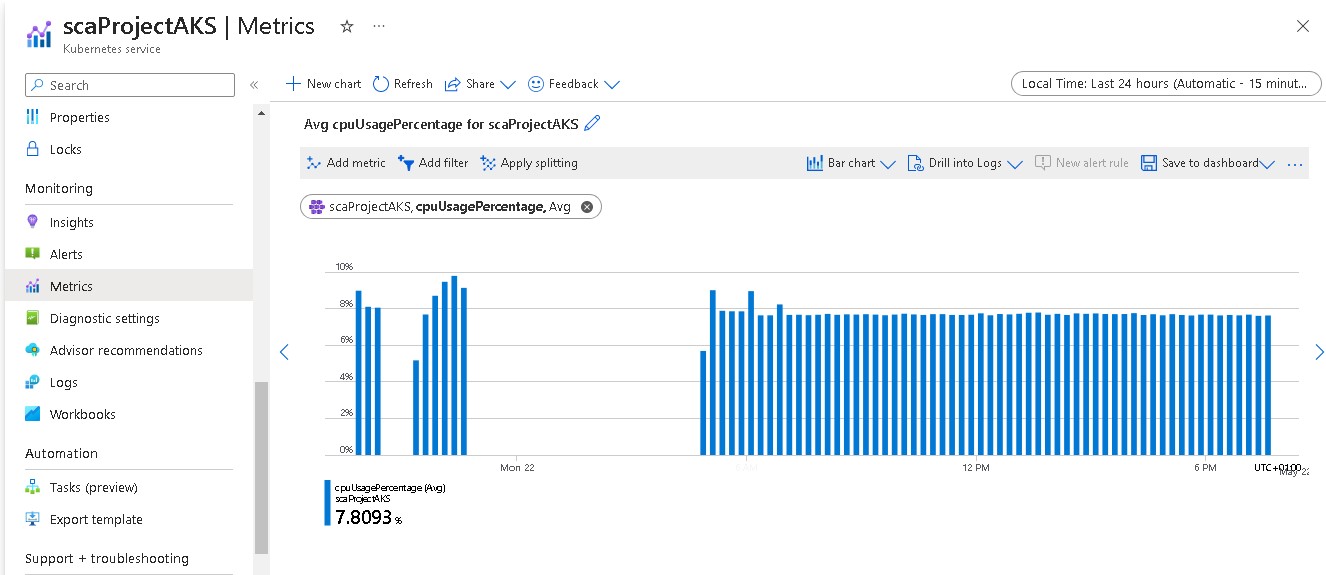Click the 7.8093 average value
The height and width of the screenshot is (575, 1326).
[362, 517]
